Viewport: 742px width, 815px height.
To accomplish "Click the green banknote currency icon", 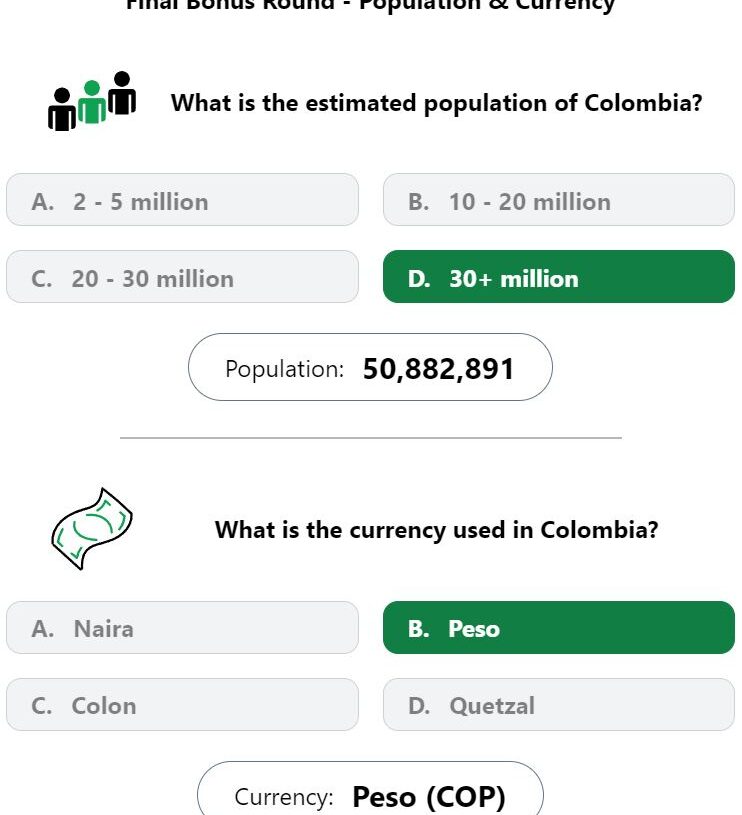I will (x=91, y=528).
